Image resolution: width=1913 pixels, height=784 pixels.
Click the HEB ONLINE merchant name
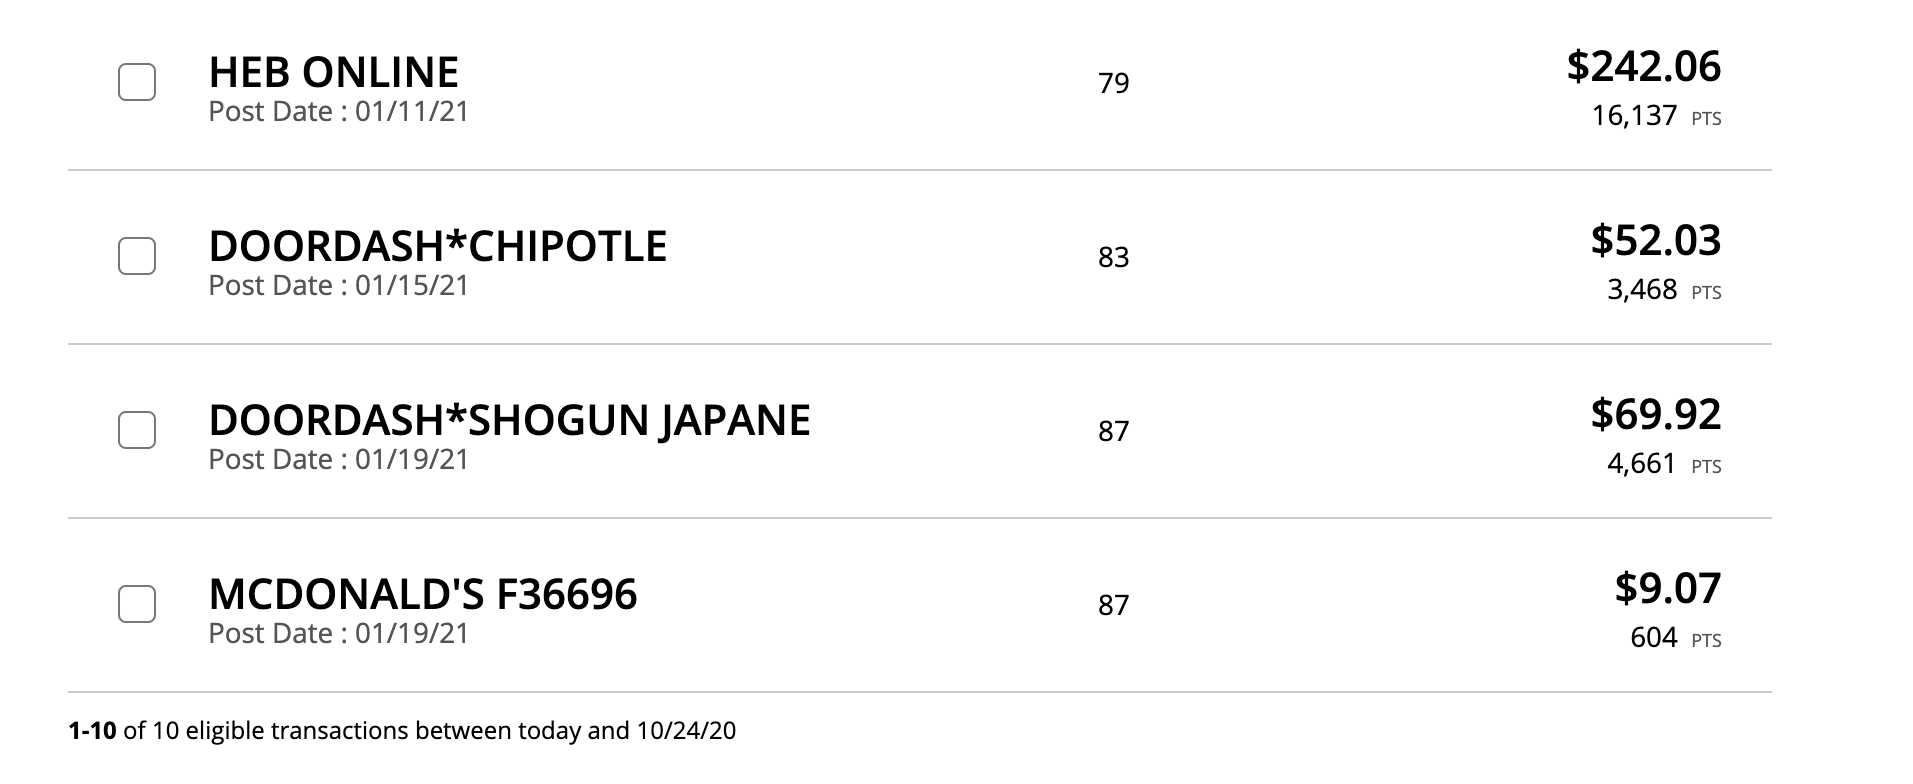tap(333, 72)
